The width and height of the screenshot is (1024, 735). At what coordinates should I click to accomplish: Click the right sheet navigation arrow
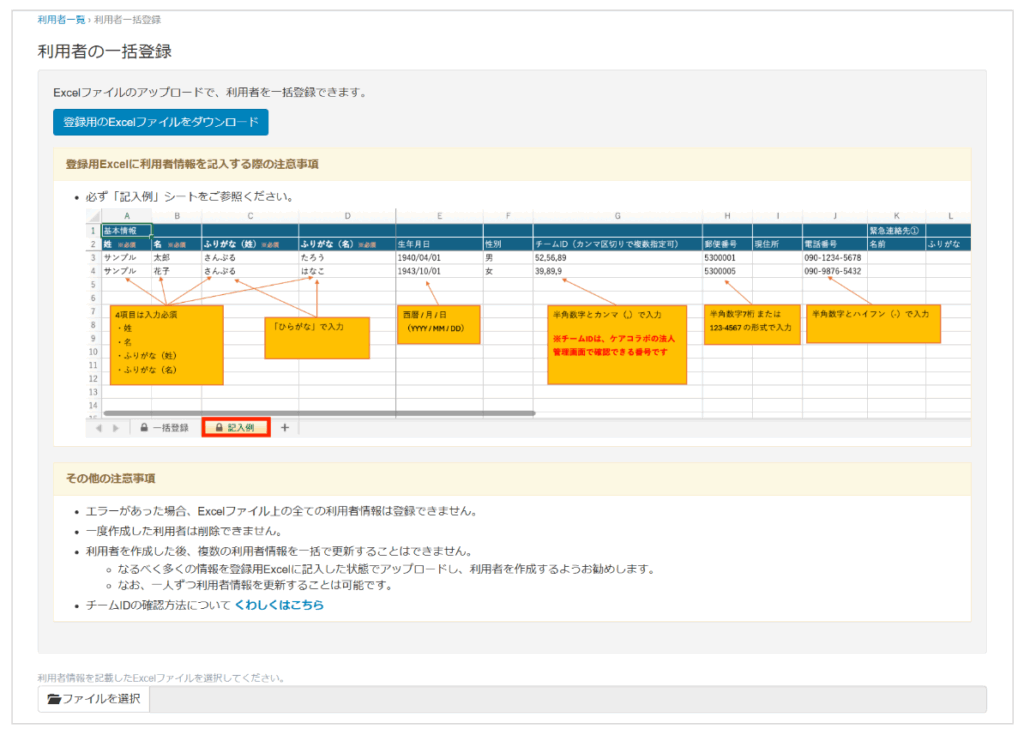point(114,426)
